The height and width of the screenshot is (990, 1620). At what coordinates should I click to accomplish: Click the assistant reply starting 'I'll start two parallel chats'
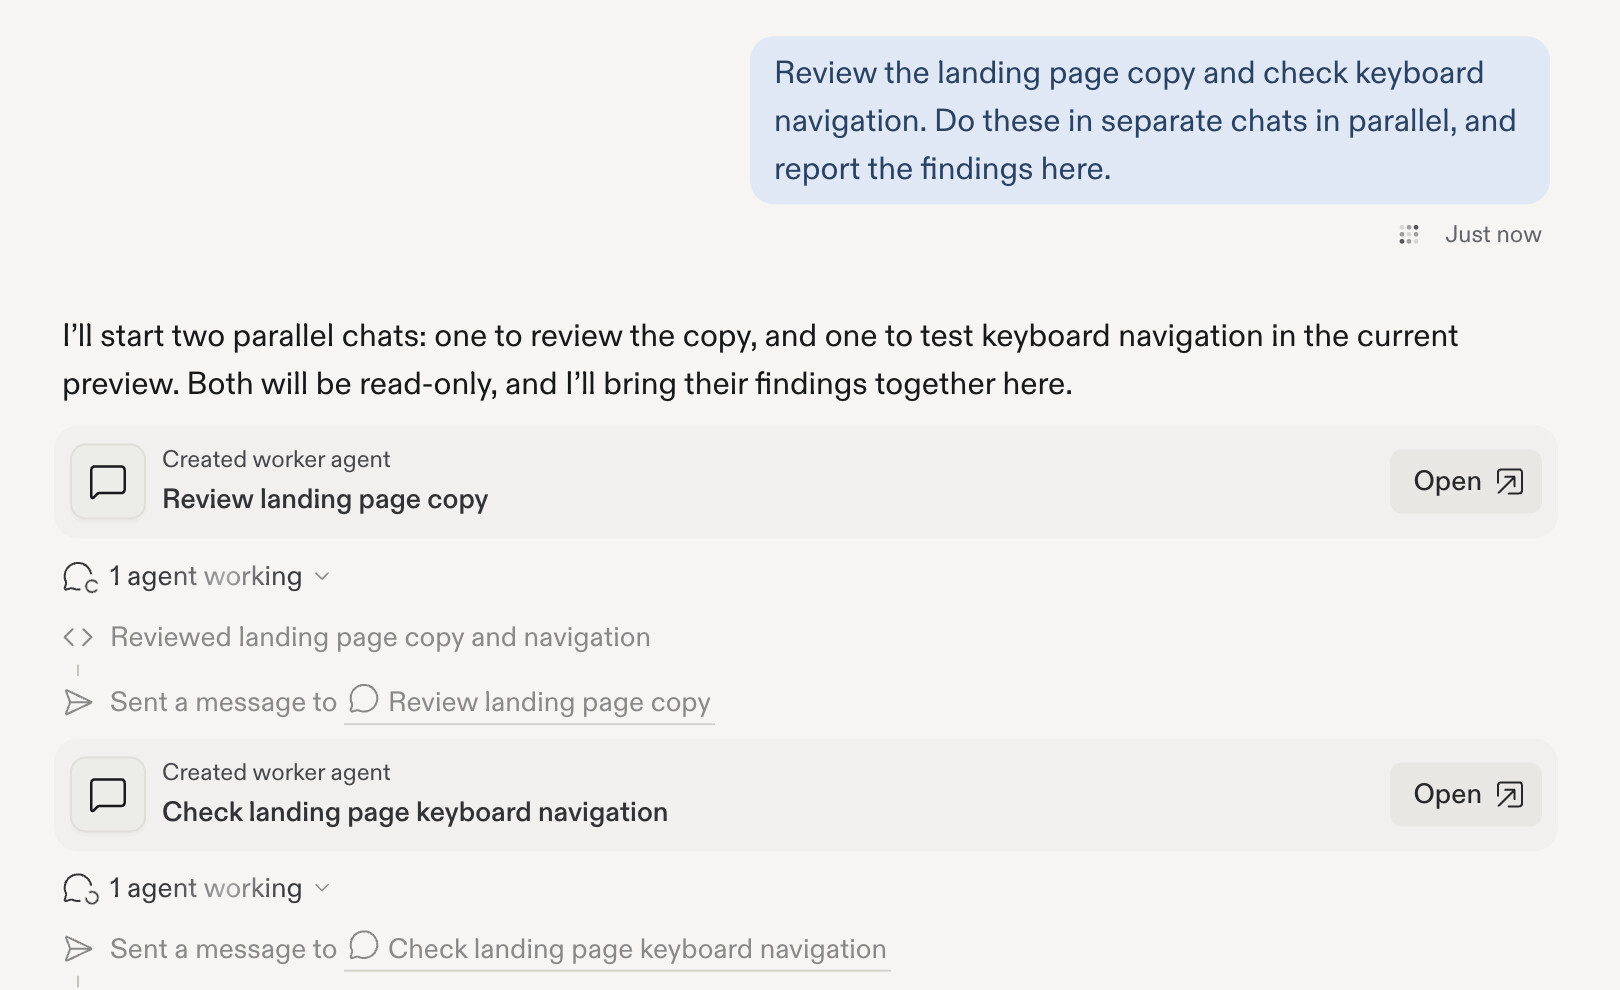pos(760,360)
